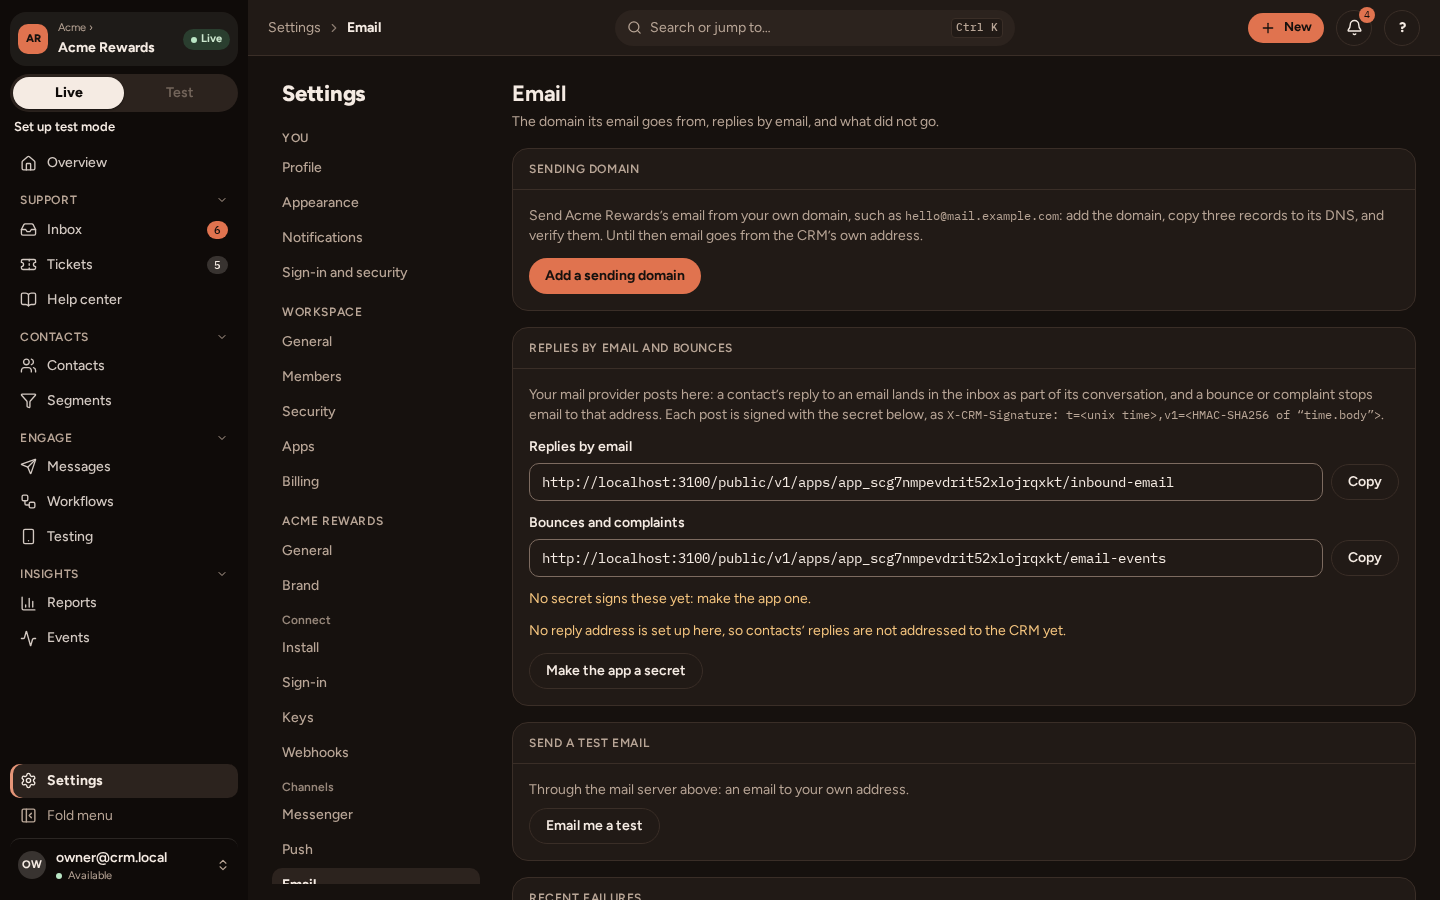Click the Segments funnel icon
This screenshot has height=900, width=1440.
(29, 401)
